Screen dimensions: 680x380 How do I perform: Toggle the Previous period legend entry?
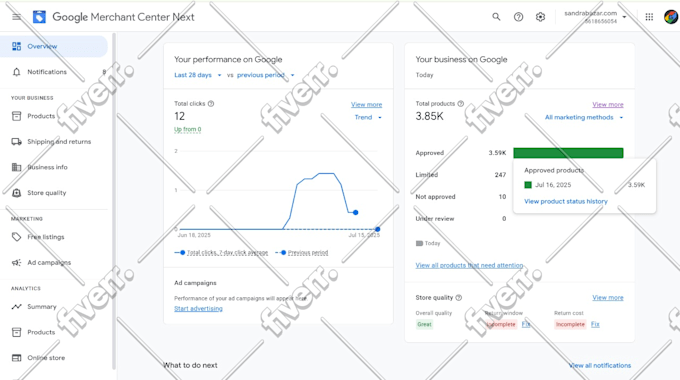coord(302,252)
